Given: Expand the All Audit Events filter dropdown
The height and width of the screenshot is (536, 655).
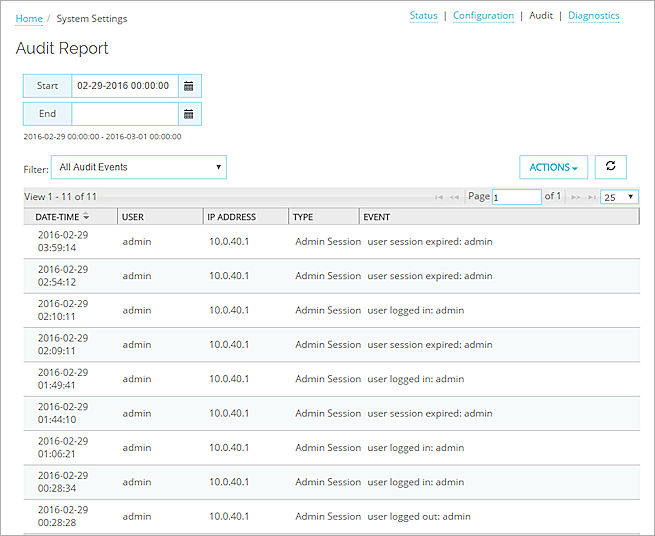Looking at the screenshot, I should (139, 167).
